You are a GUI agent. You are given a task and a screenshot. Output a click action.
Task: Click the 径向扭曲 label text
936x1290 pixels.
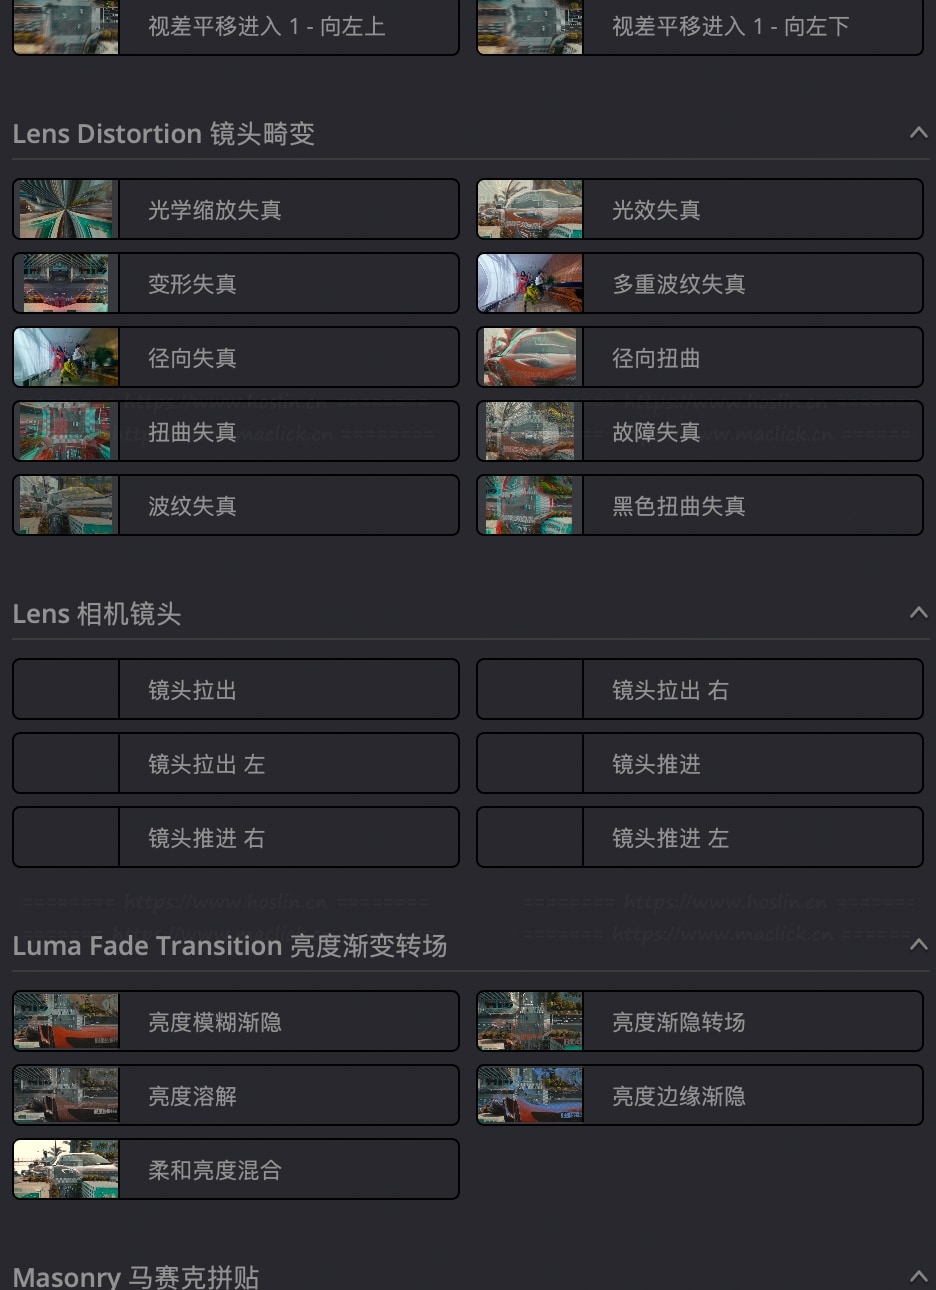[656, 358]
